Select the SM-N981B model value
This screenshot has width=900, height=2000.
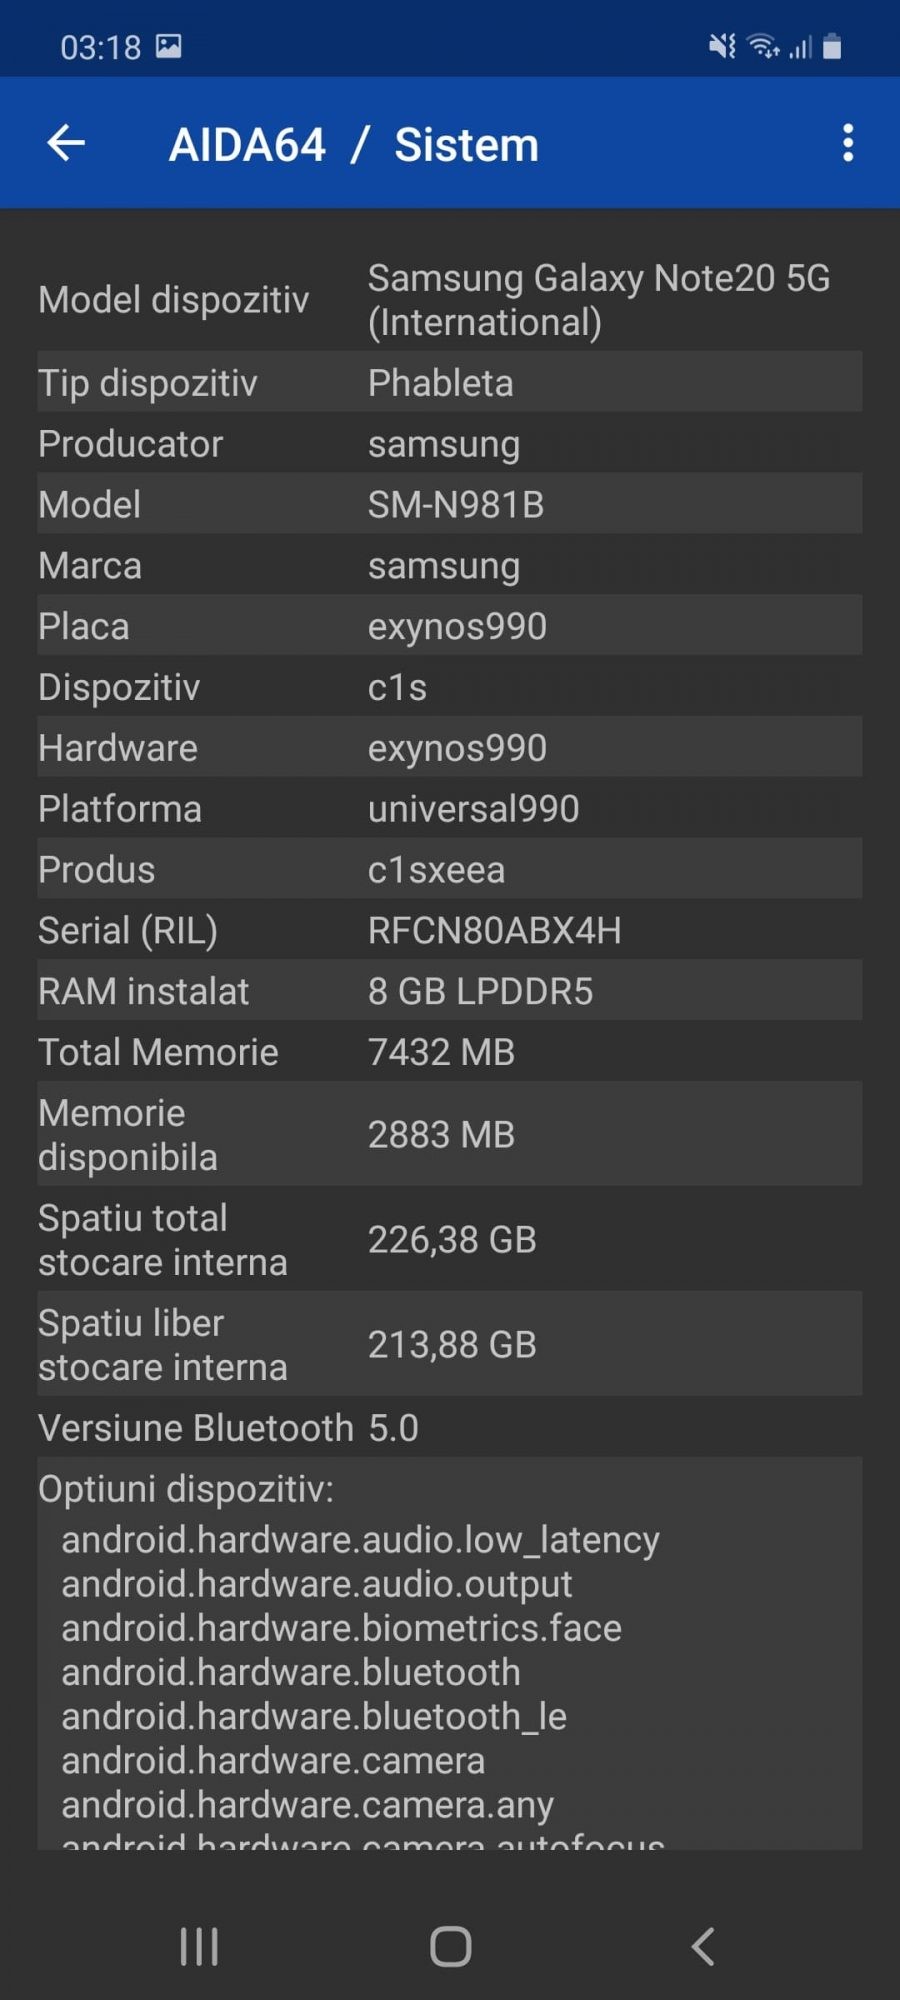[x=456, y=505]
